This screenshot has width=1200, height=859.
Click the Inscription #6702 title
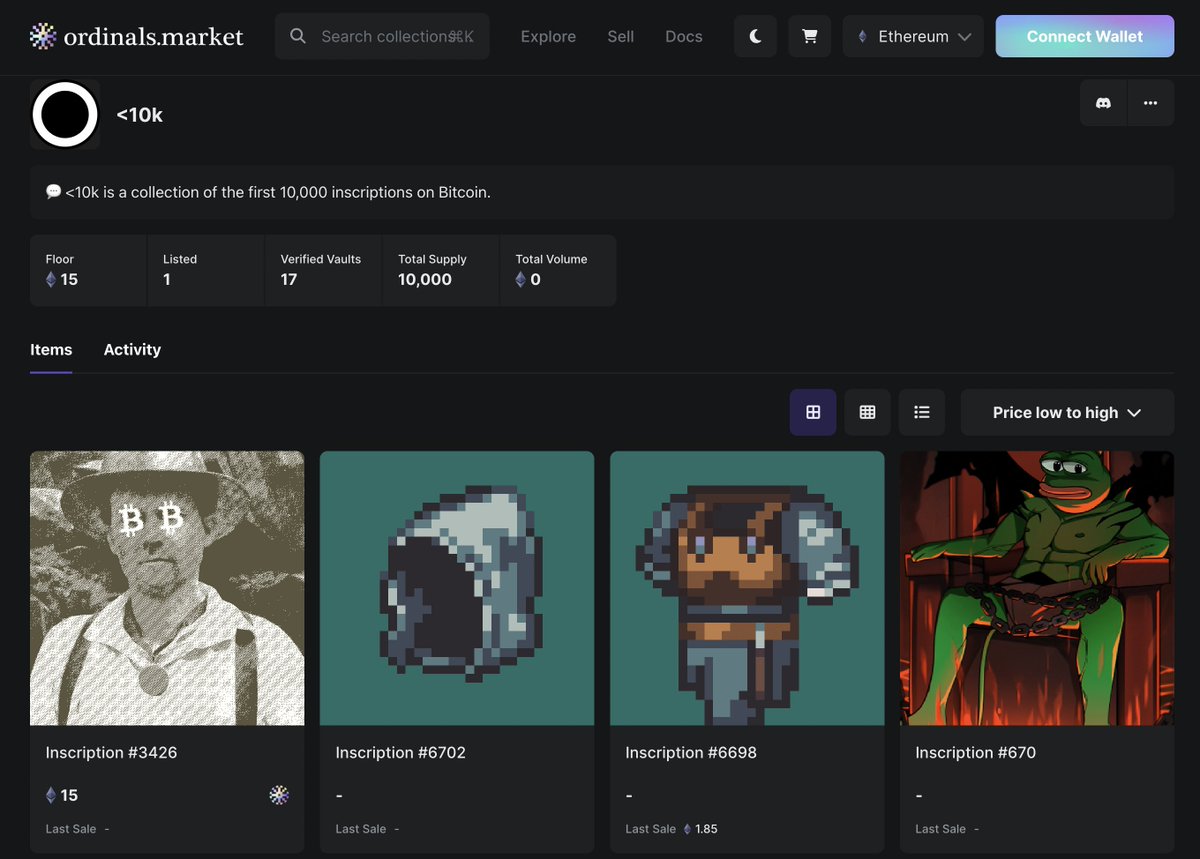point(400,752)
